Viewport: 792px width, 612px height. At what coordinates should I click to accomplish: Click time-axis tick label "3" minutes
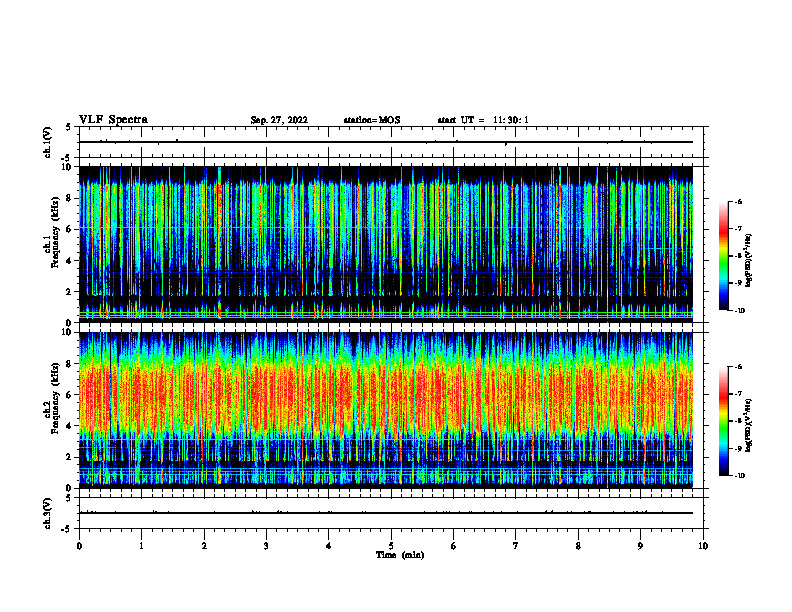[266, 546]
